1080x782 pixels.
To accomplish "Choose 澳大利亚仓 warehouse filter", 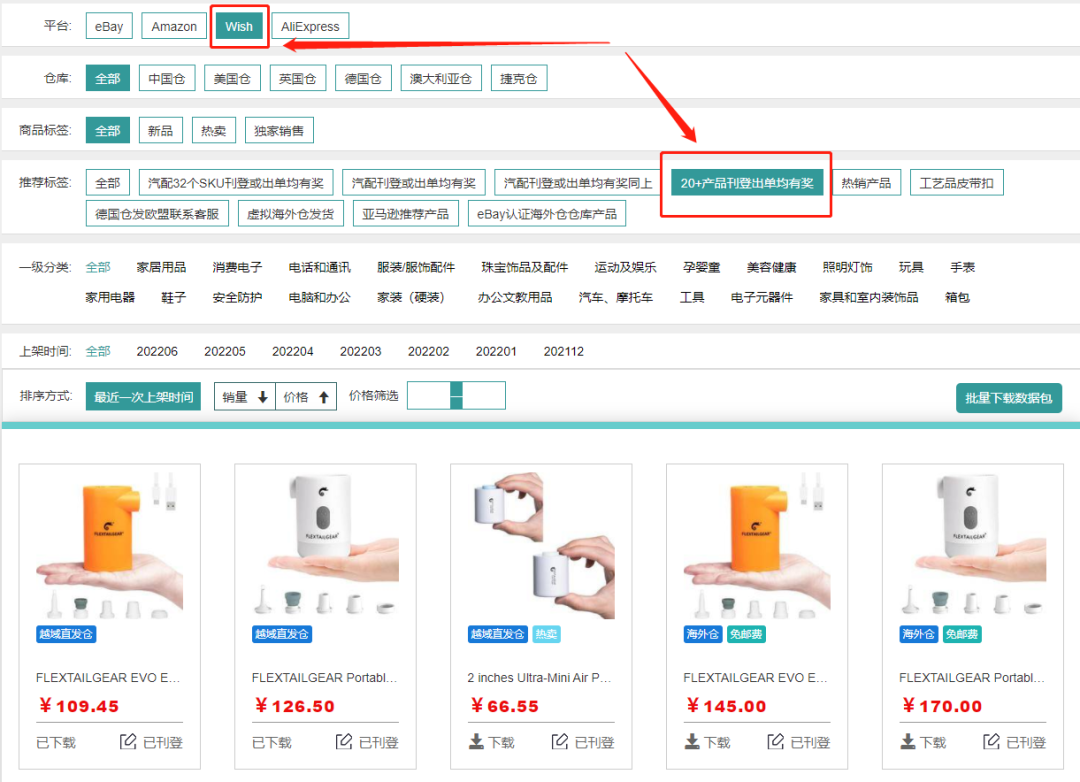I will click(441, 79).
